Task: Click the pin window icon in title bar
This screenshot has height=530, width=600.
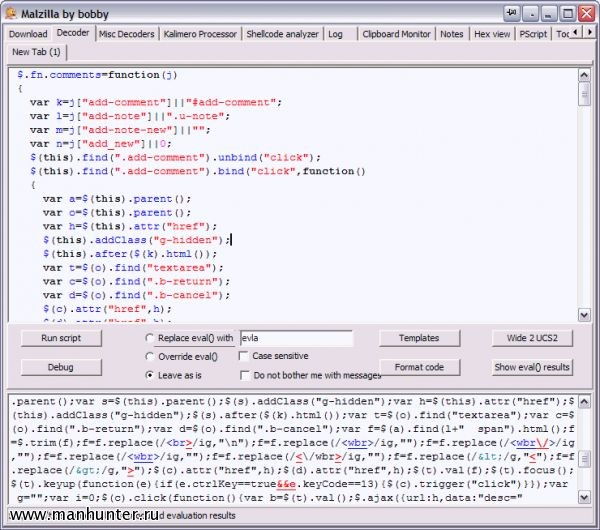Action: coord(512,13)
